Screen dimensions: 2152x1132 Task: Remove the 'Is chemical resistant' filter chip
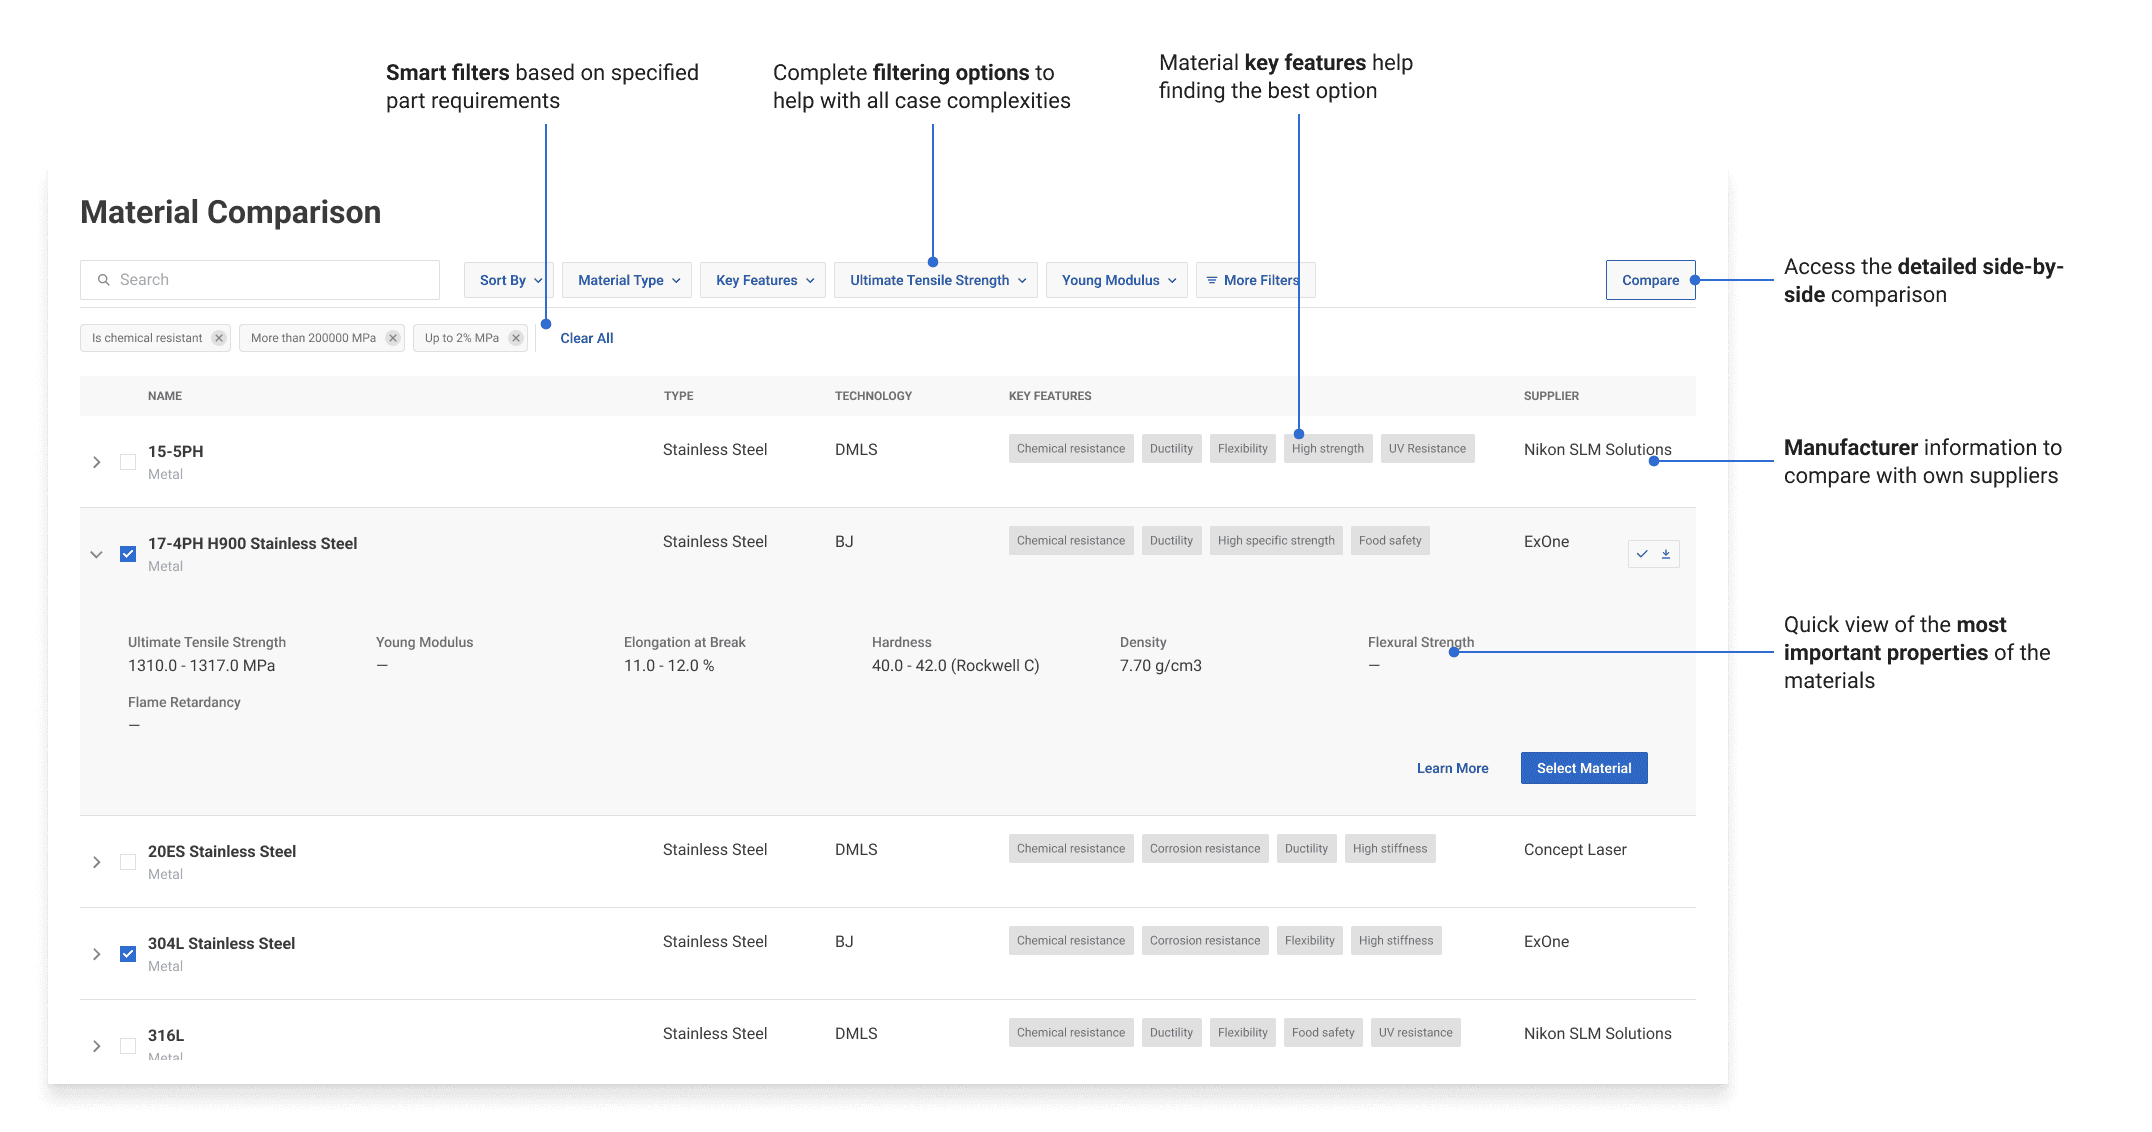[x=219, y=338]
